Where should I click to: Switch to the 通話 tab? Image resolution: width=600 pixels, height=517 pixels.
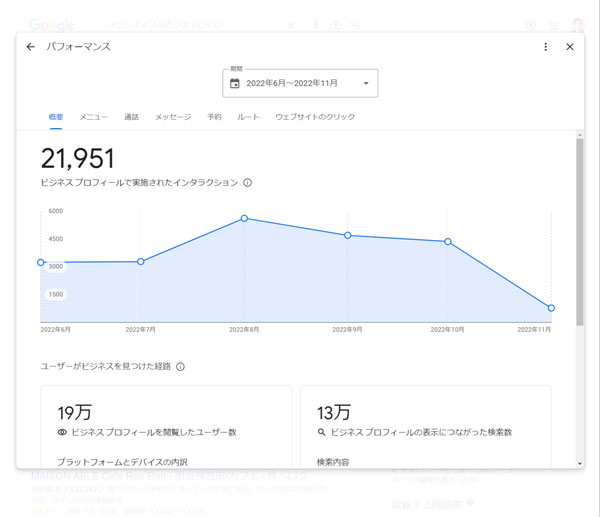(131, 117)
